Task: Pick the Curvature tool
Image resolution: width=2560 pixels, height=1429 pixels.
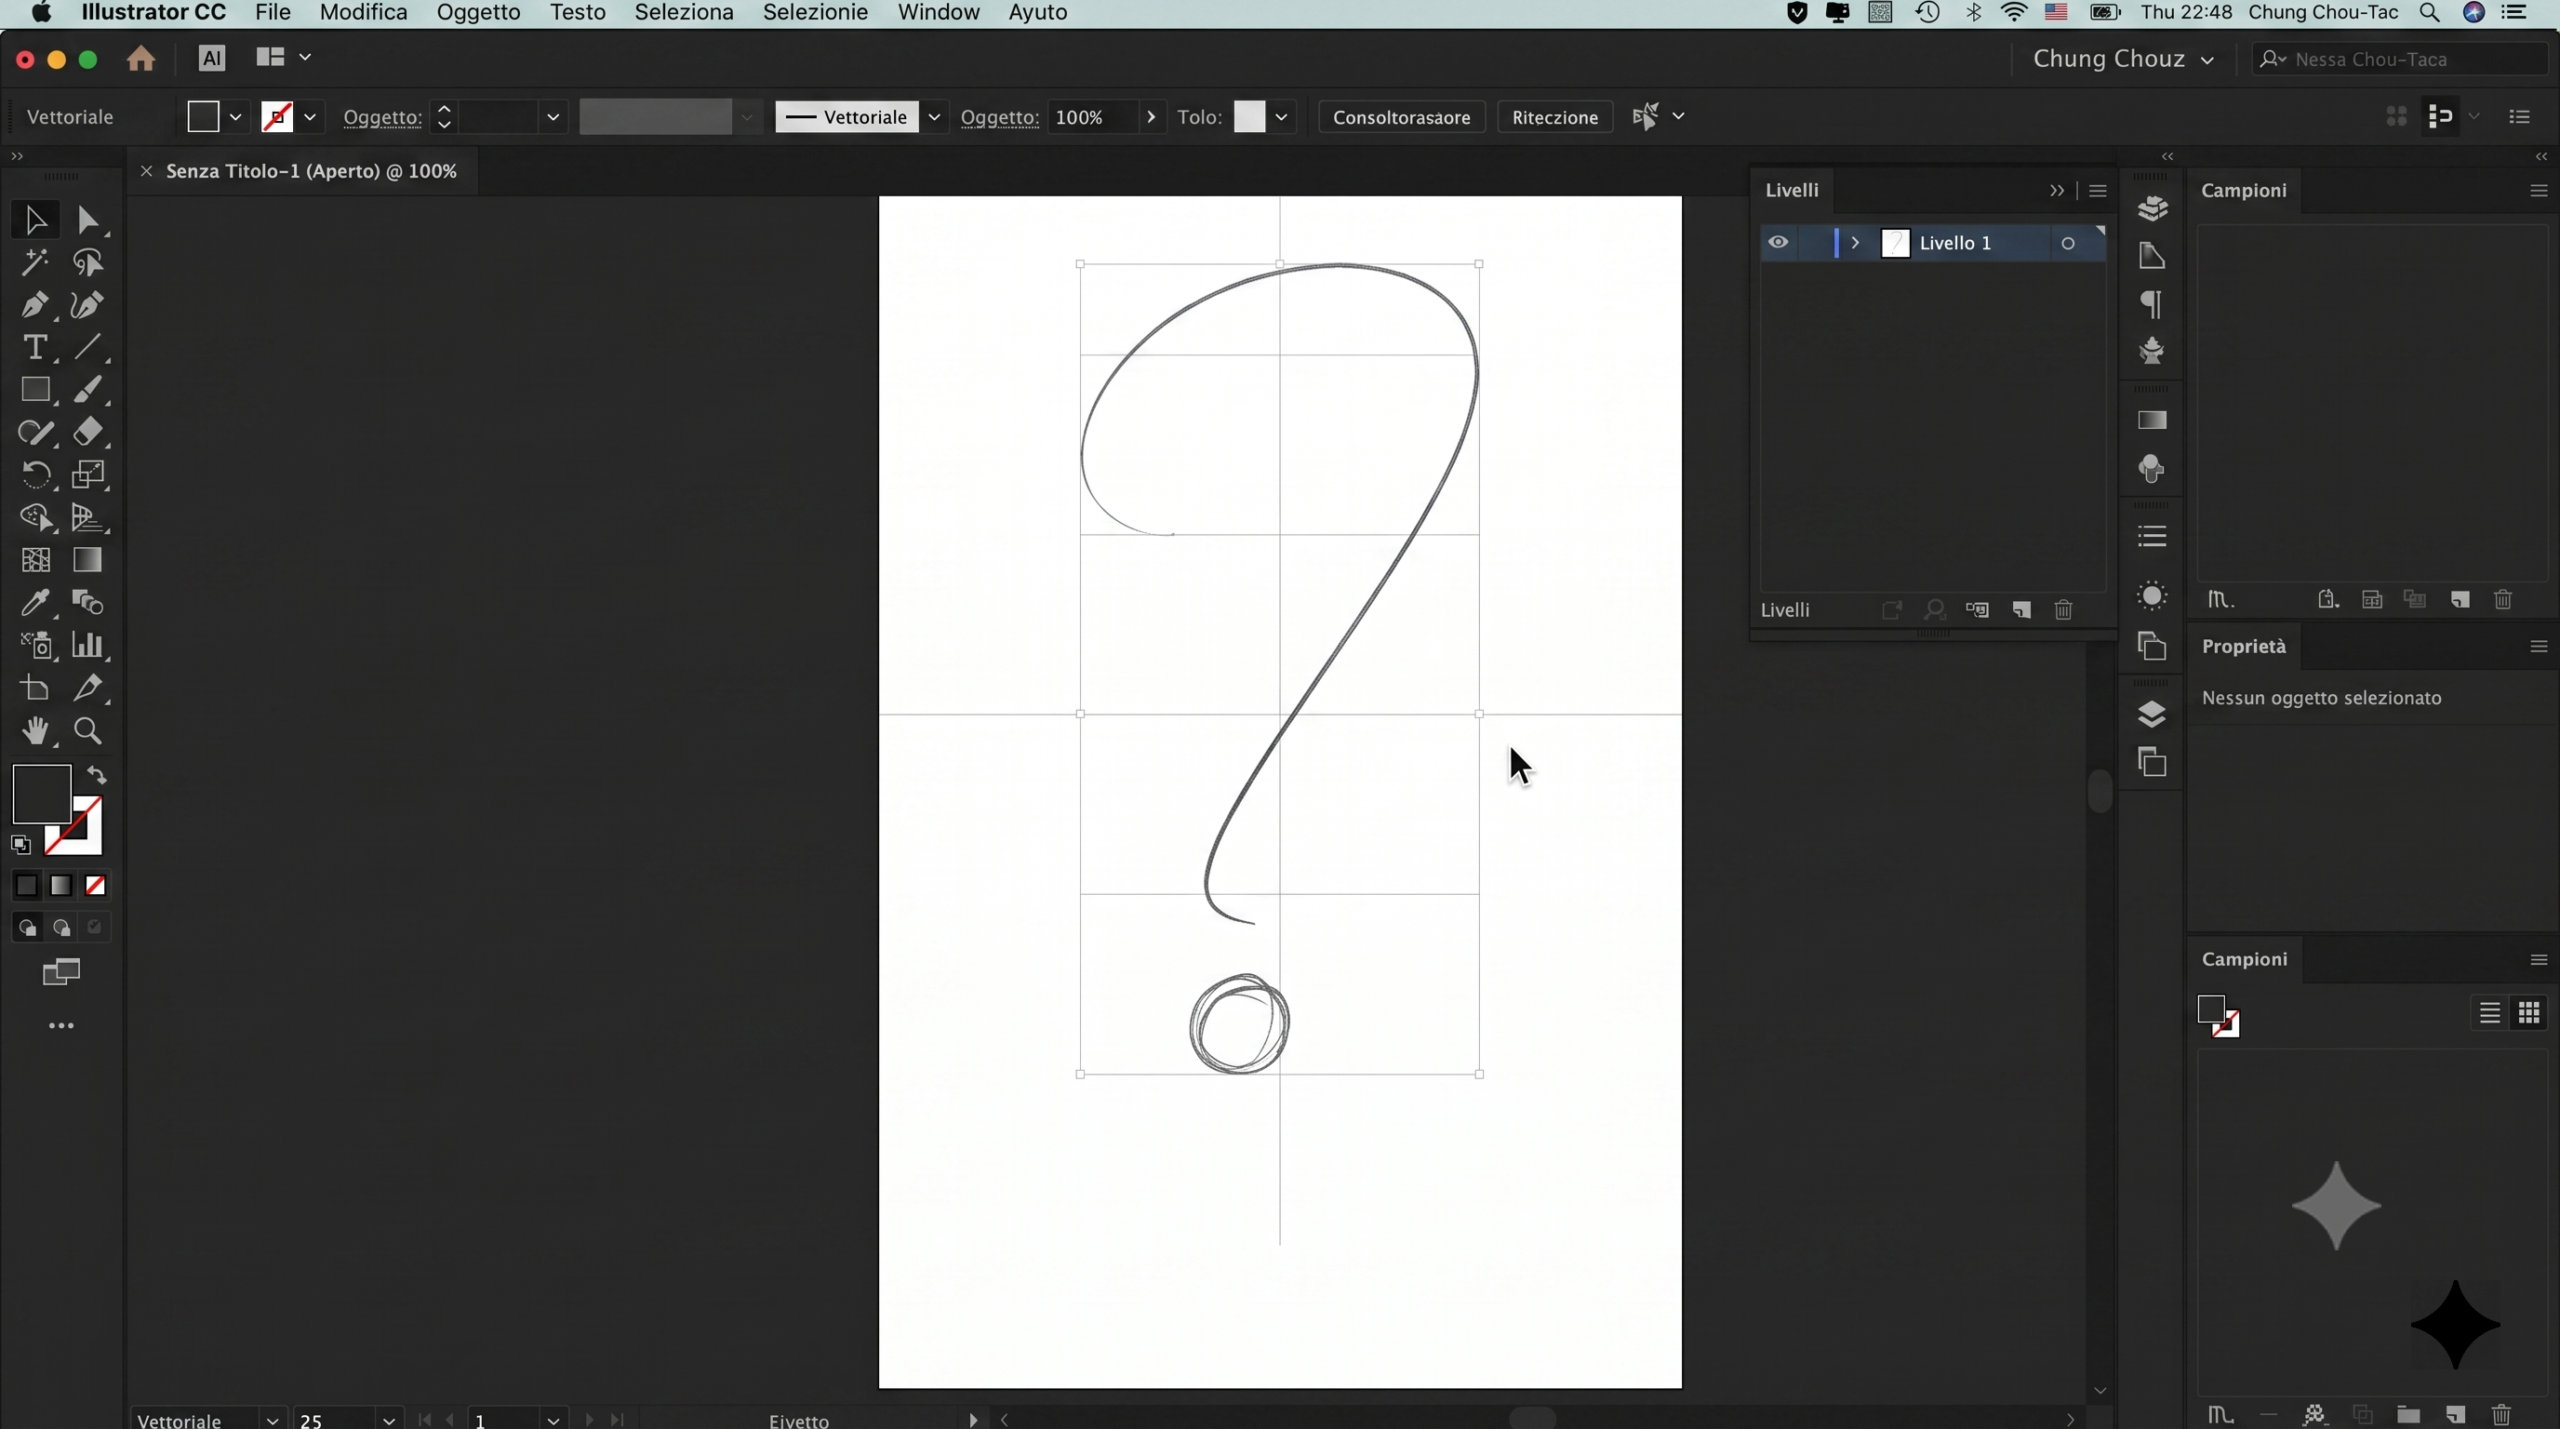Action: coord(87,305)
